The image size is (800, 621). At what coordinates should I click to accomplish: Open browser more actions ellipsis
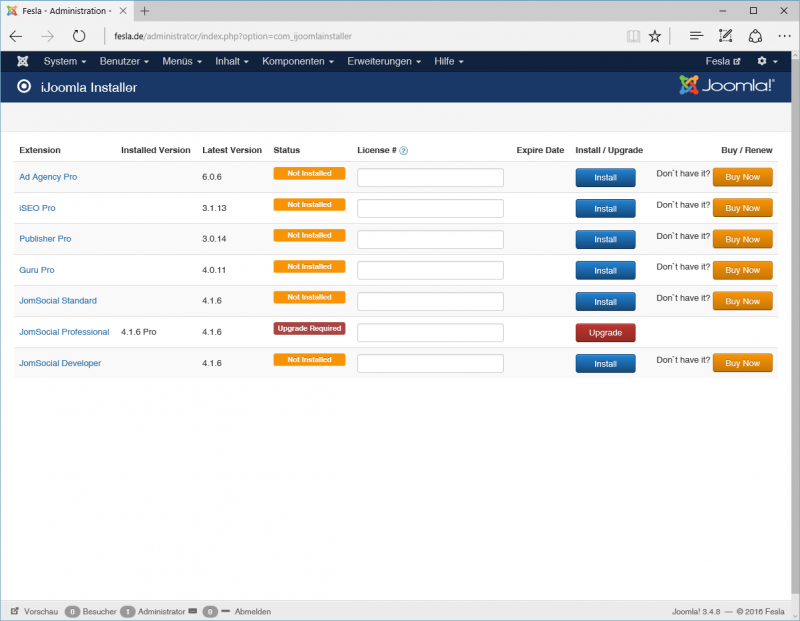coord(784,36)
